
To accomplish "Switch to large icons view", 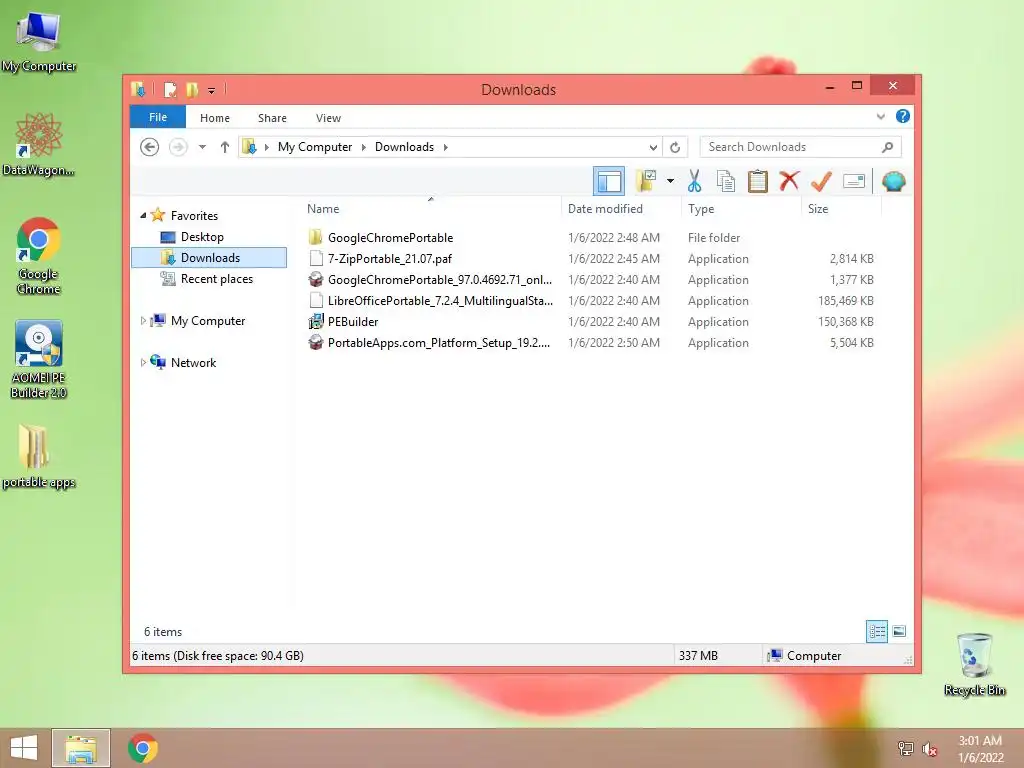I will click(x=899, y=631).
